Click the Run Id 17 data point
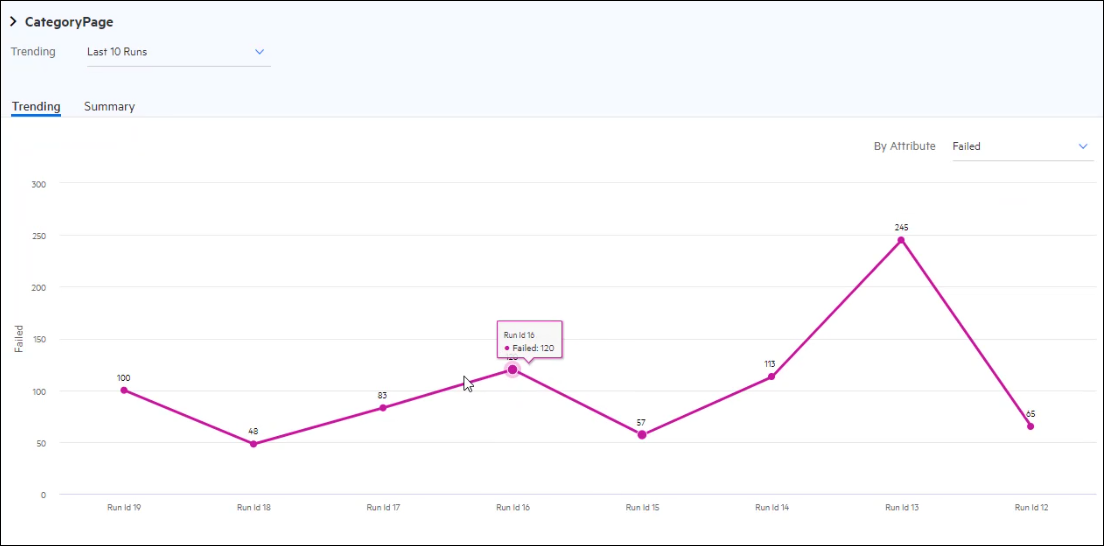The width and height of the screenshot is (1104, 546). (x=383, y=408)
